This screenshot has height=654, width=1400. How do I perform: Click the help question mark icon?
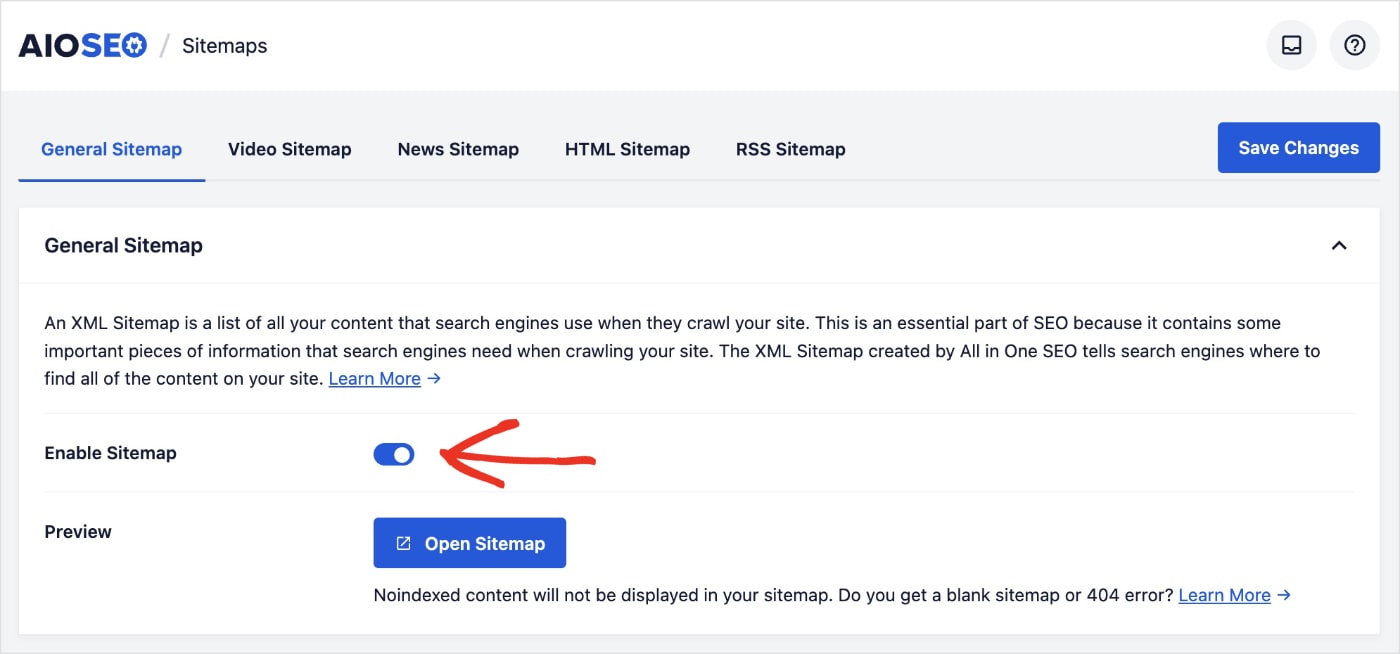point(1354,46)
